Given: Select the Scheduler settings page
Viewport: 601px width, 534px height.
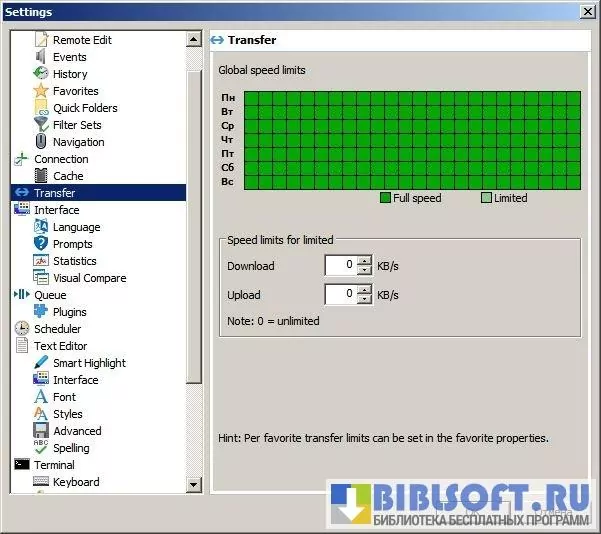Looking at the screenshot, I should (57, 329).
